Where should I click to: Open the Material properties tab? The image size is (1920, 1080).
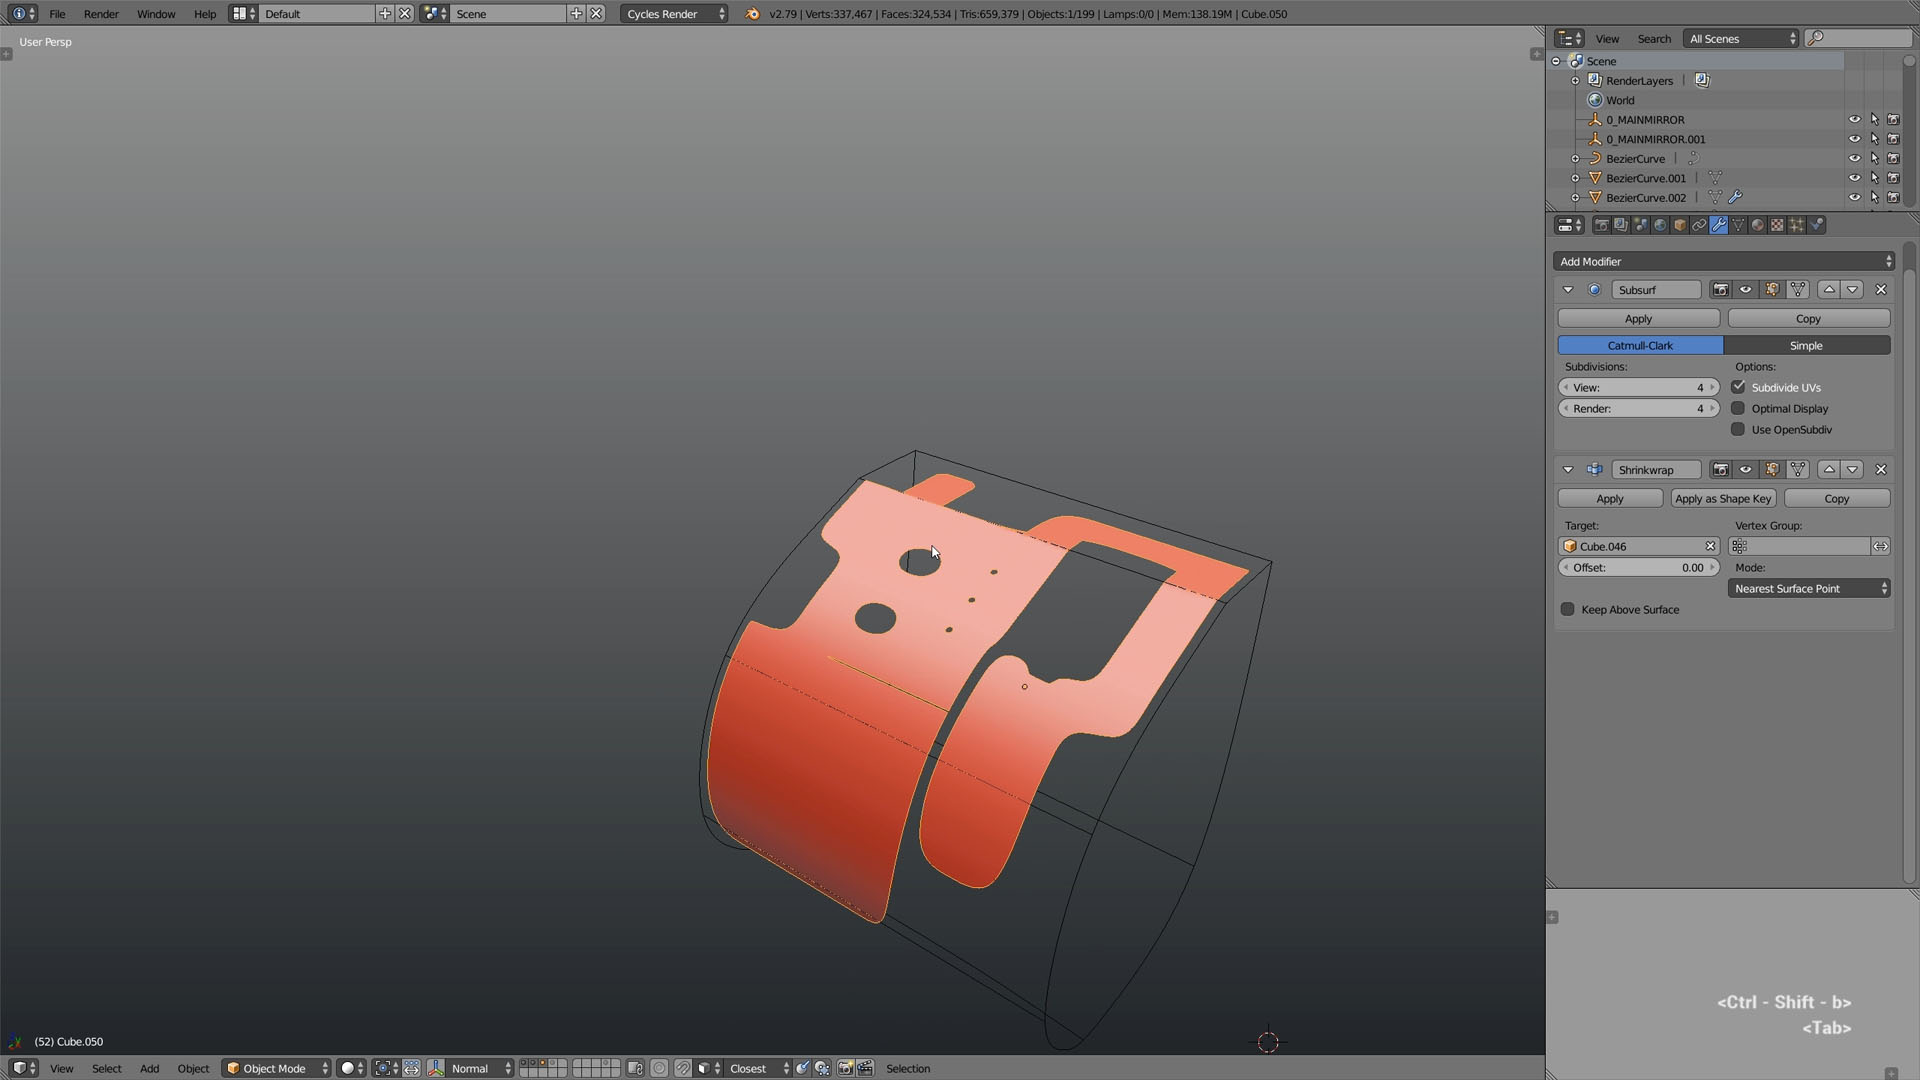point(1757,225)
